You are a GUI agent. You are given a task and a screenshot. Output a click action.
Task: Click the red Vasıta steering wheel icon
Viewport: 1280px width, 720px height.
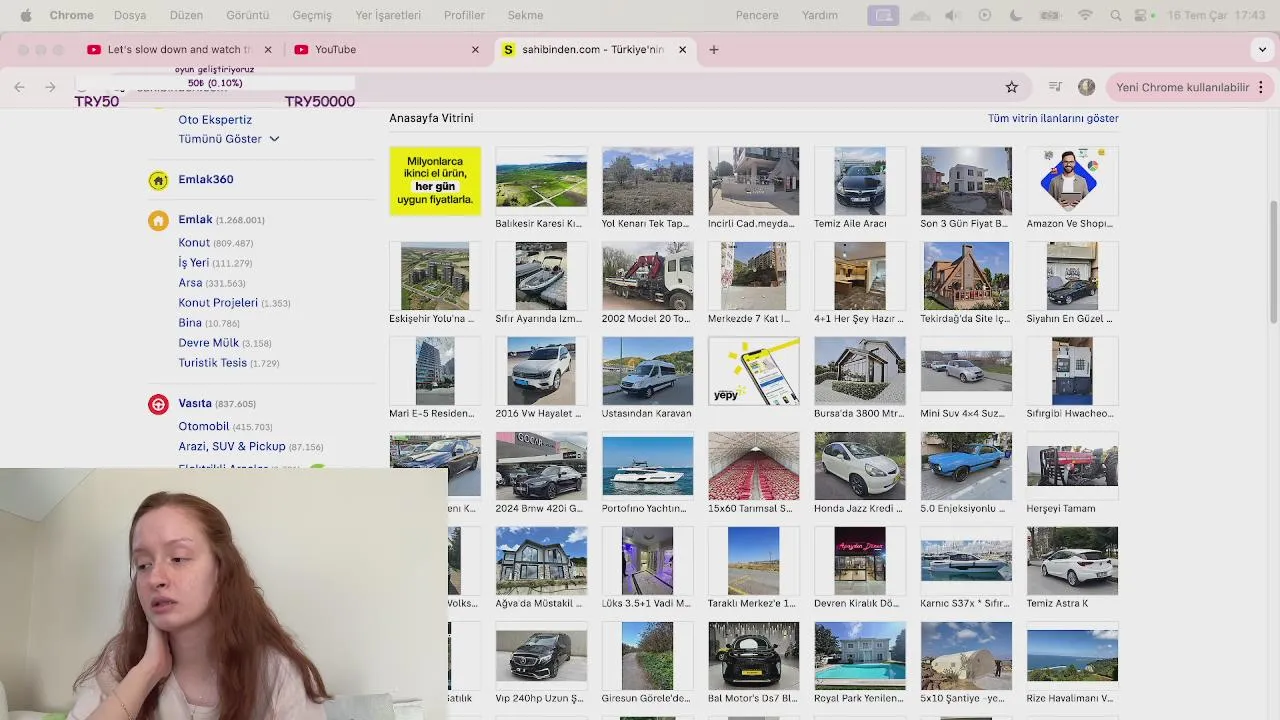(x=158, y=404)
